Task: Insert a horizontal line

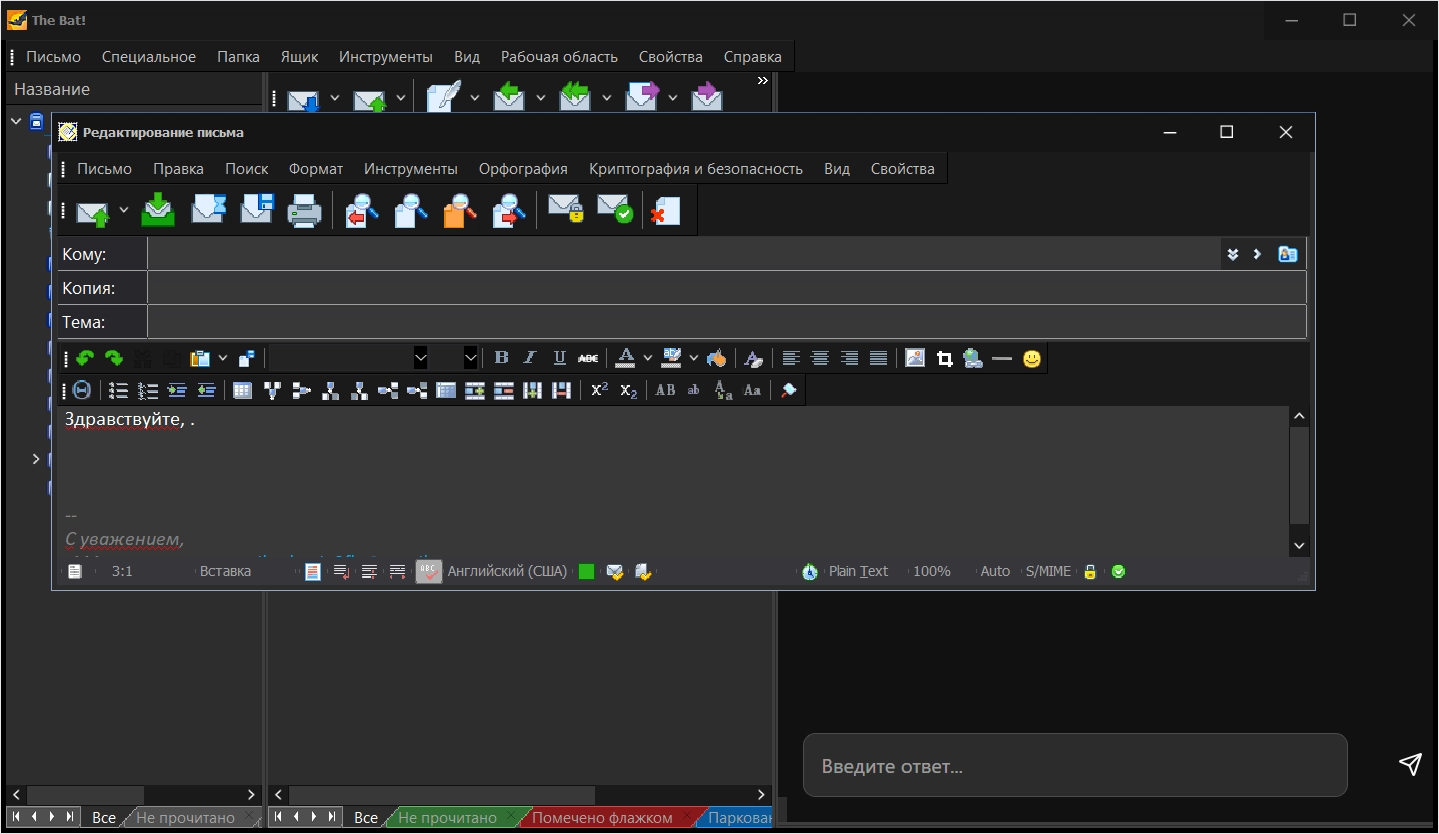Action: 1002,358
